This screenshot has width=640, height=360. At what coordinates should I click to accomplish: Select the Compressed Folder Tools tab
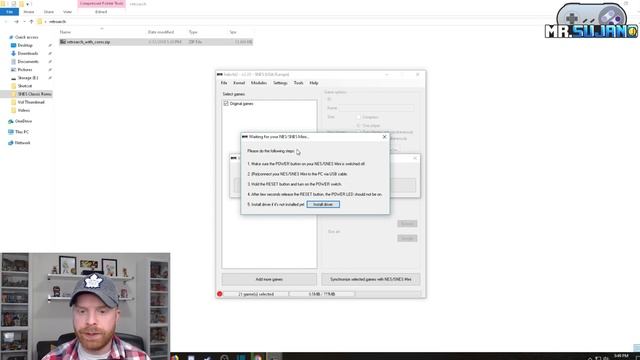click(102, 4)
